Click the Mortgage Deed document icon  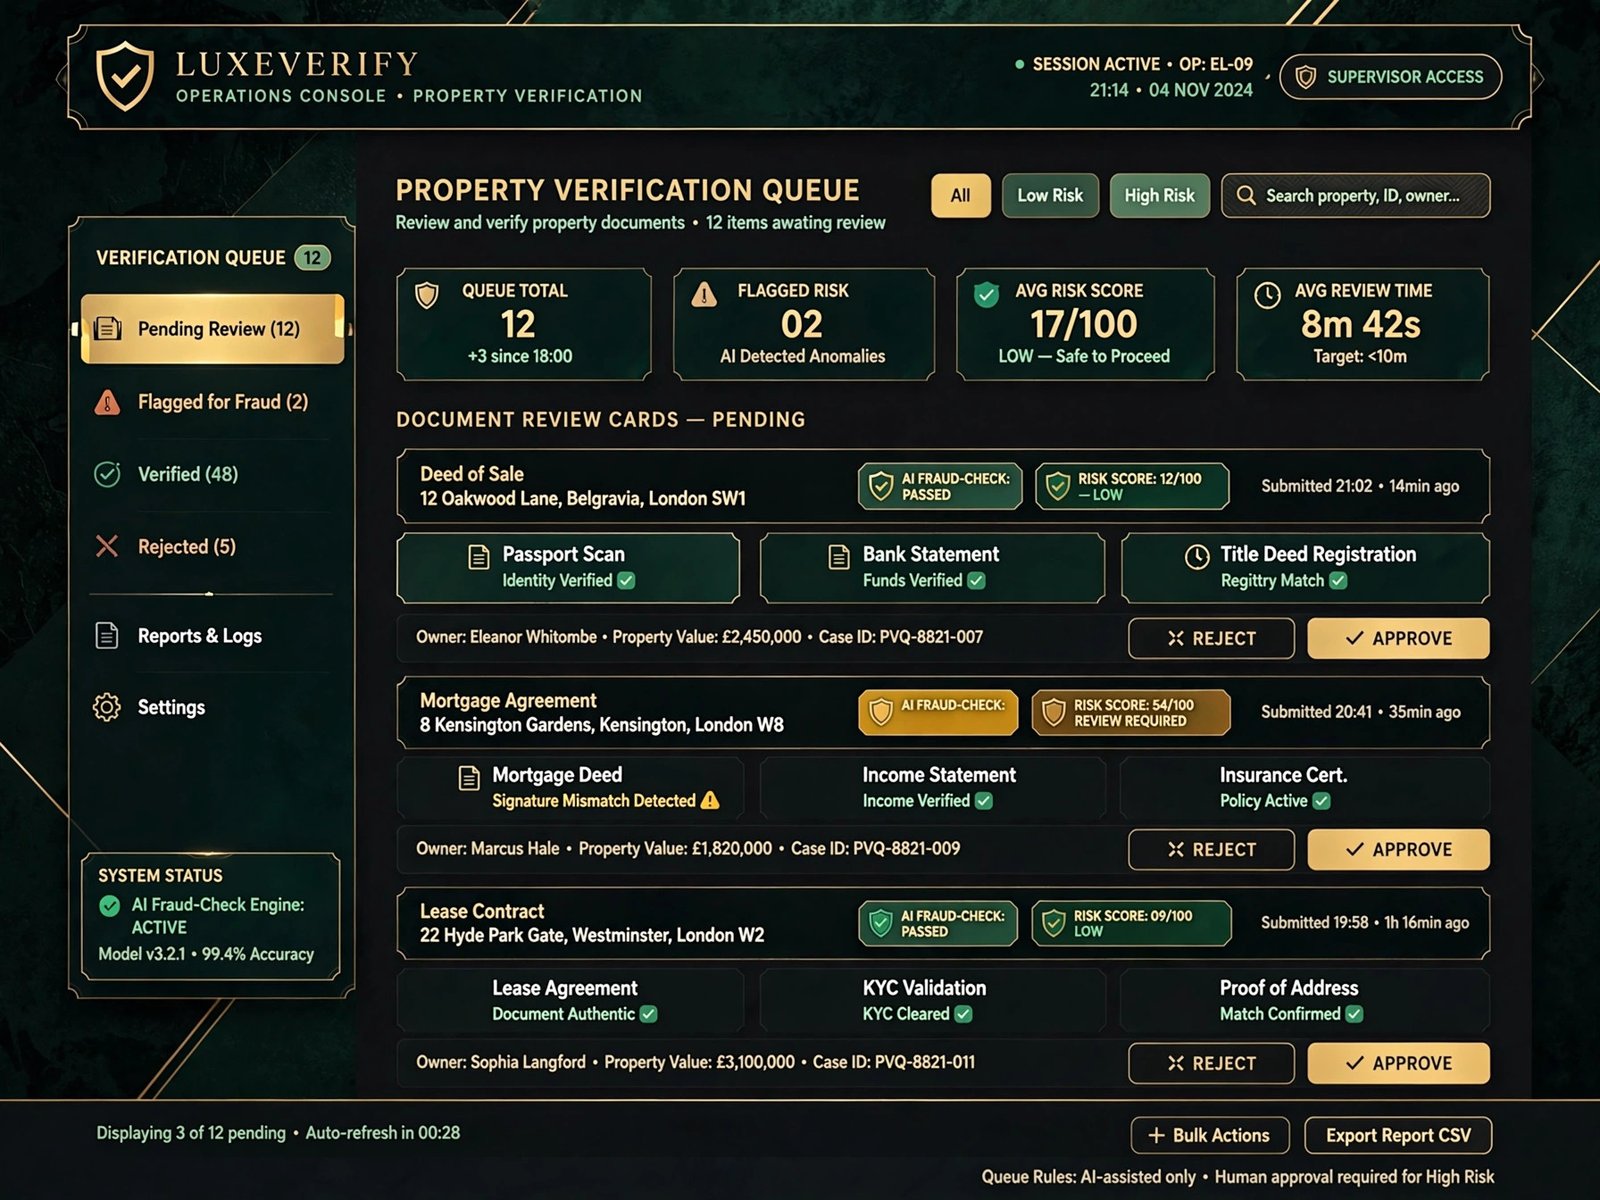click(x=468, y=778)
